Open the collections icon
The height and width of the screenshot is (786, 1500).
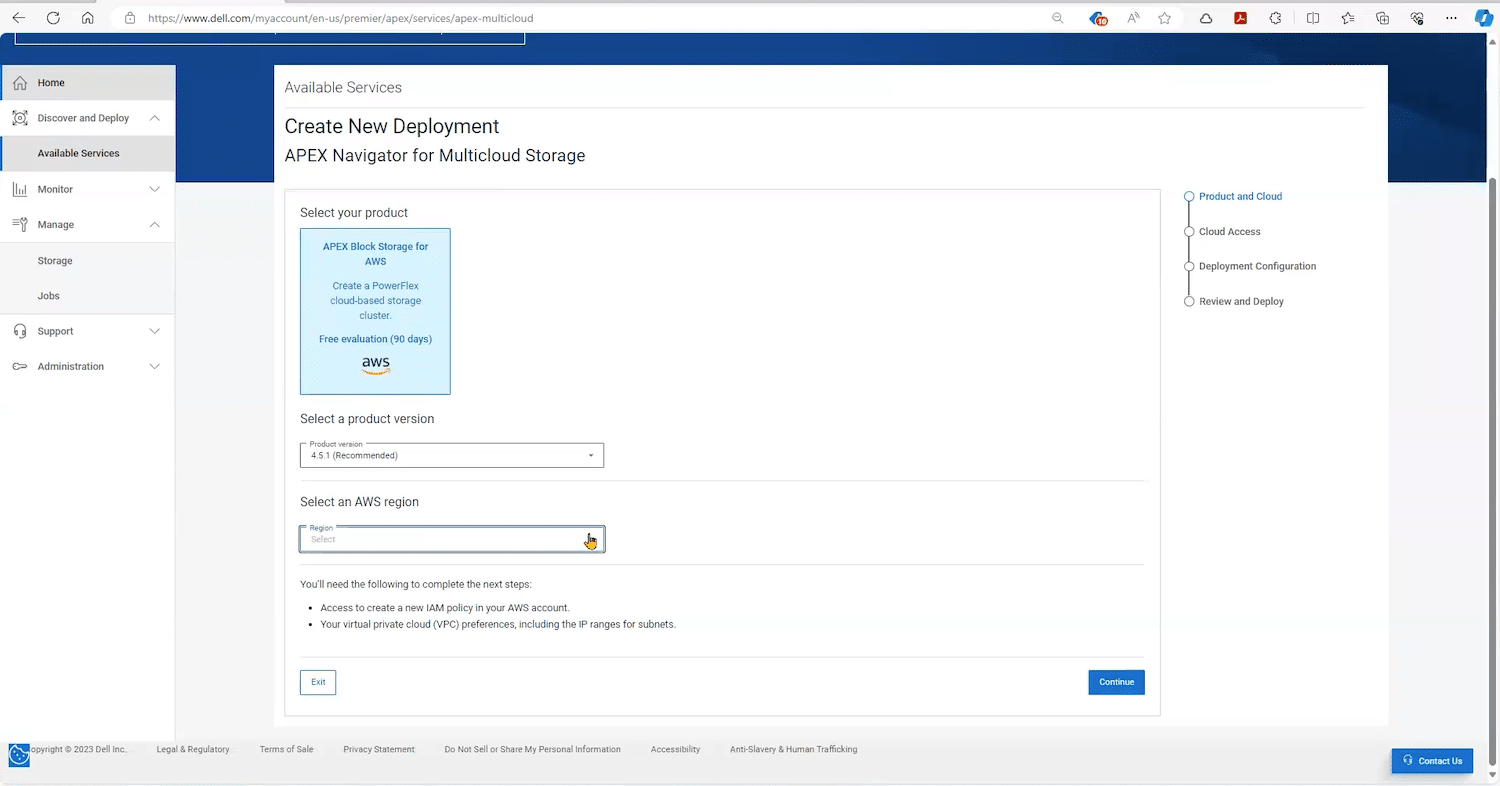click(x=1383, y=18)
